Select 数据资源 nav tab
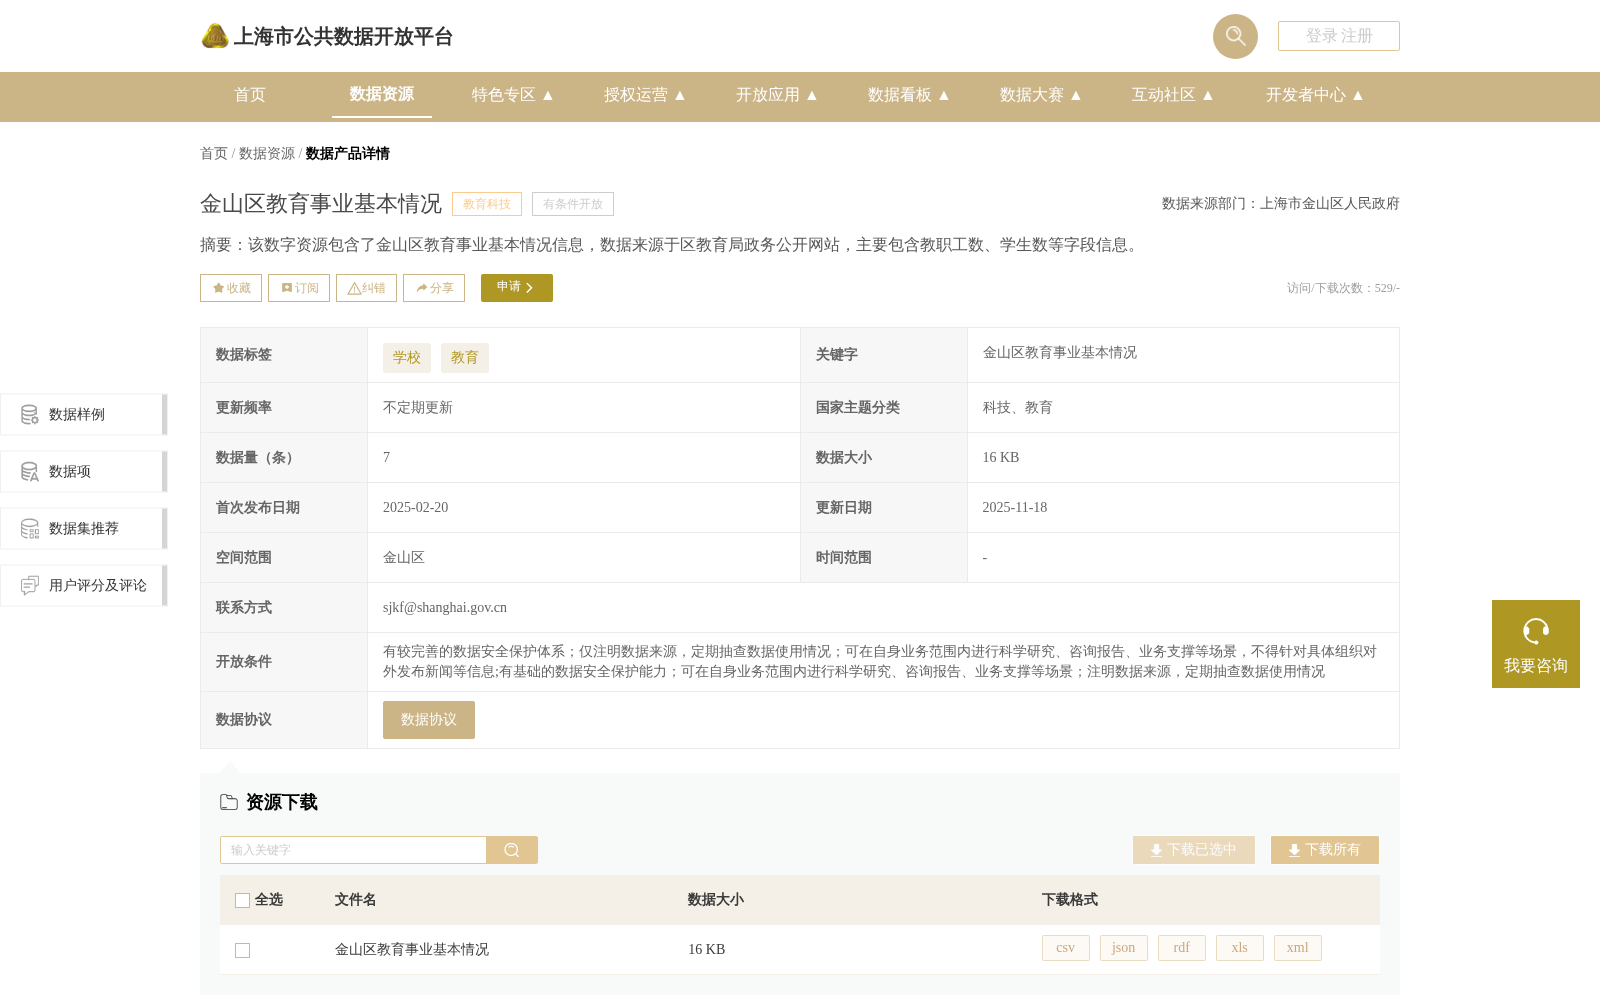Viewport: 1600px width, 1000px height. (x=382, y=94)
